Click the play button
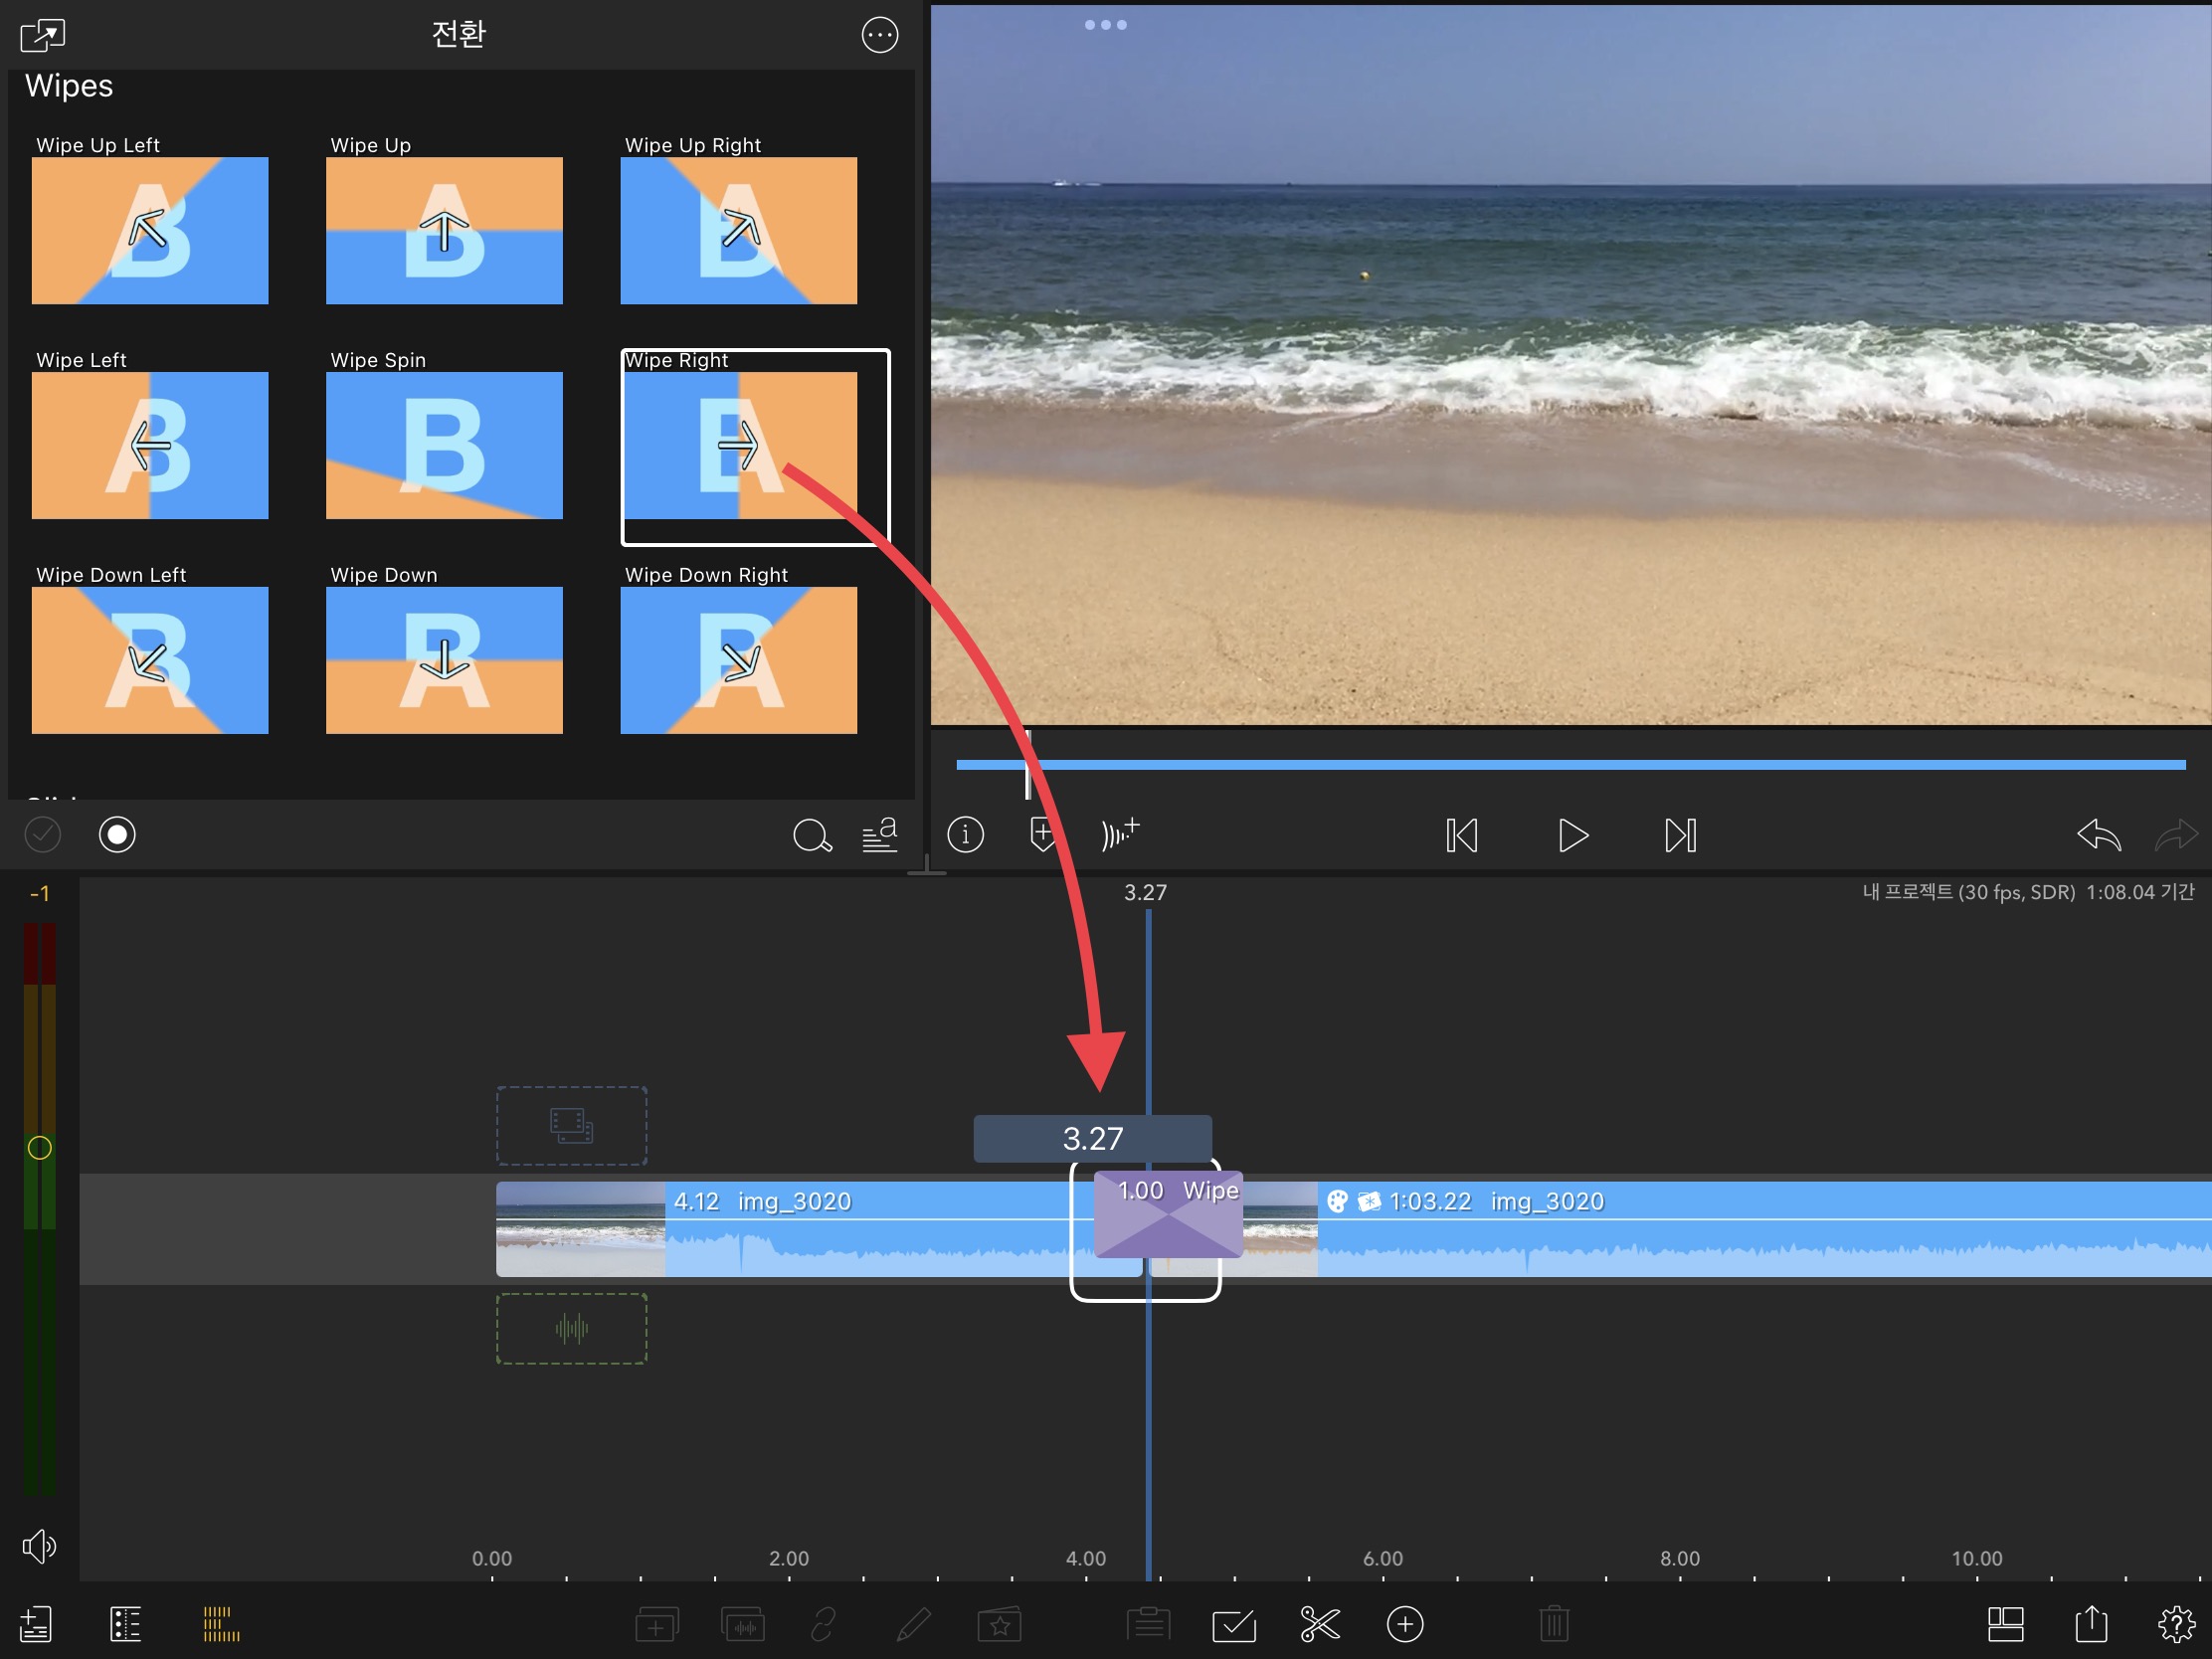 click(x=1572, y=835)
